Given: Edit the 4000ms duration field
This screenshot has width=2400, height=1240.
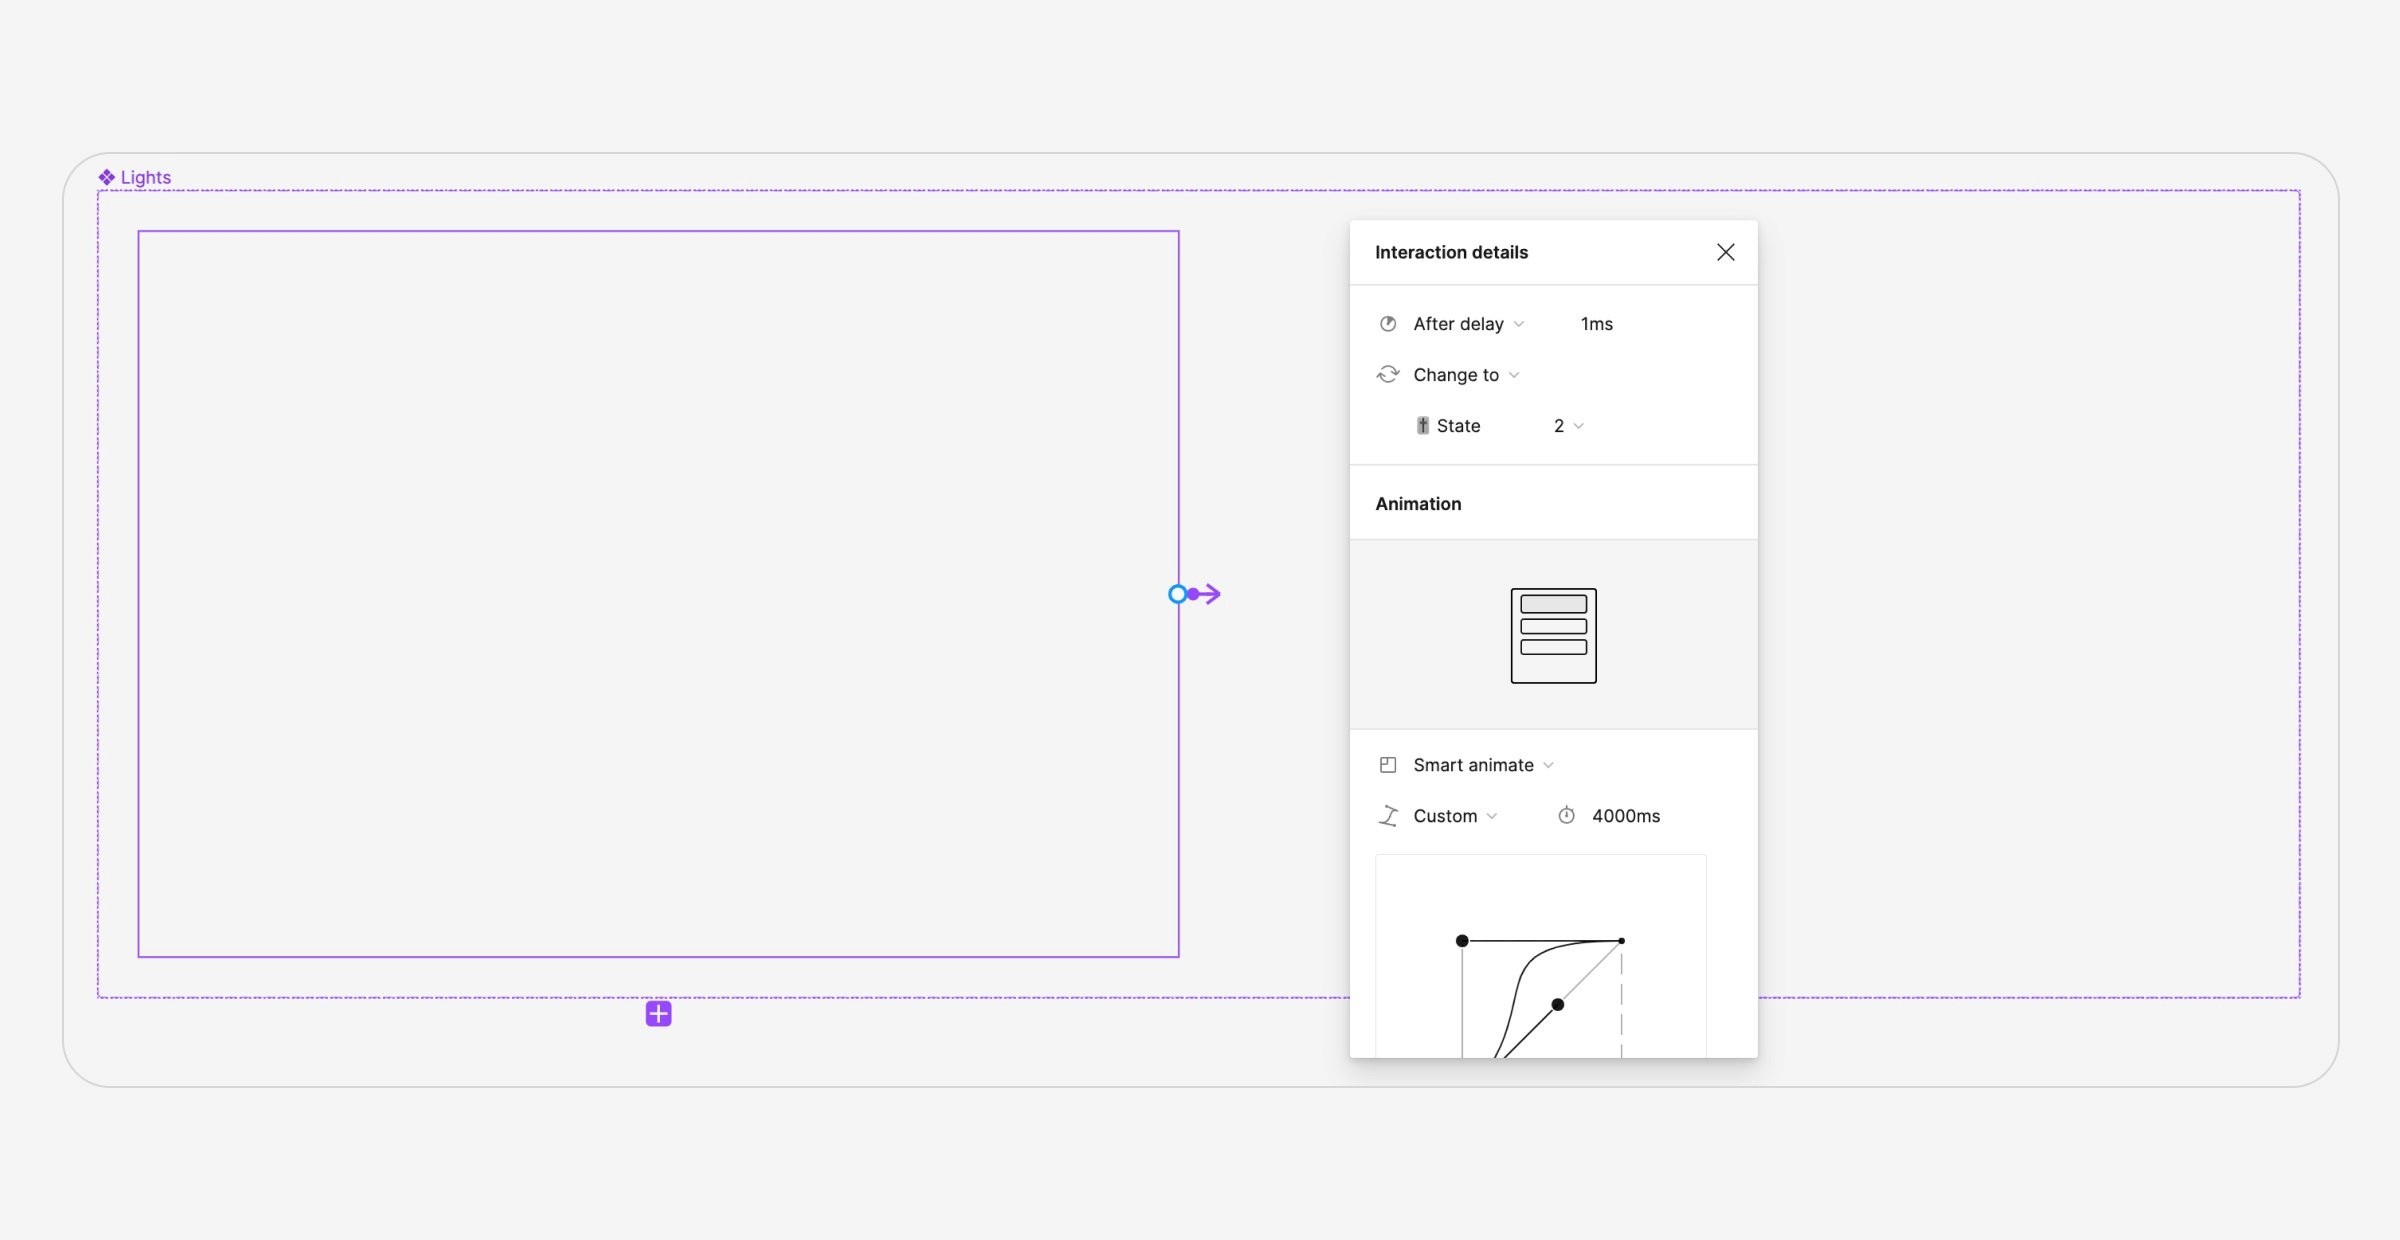Looking at the screenshot, I should pos(1626,816).
